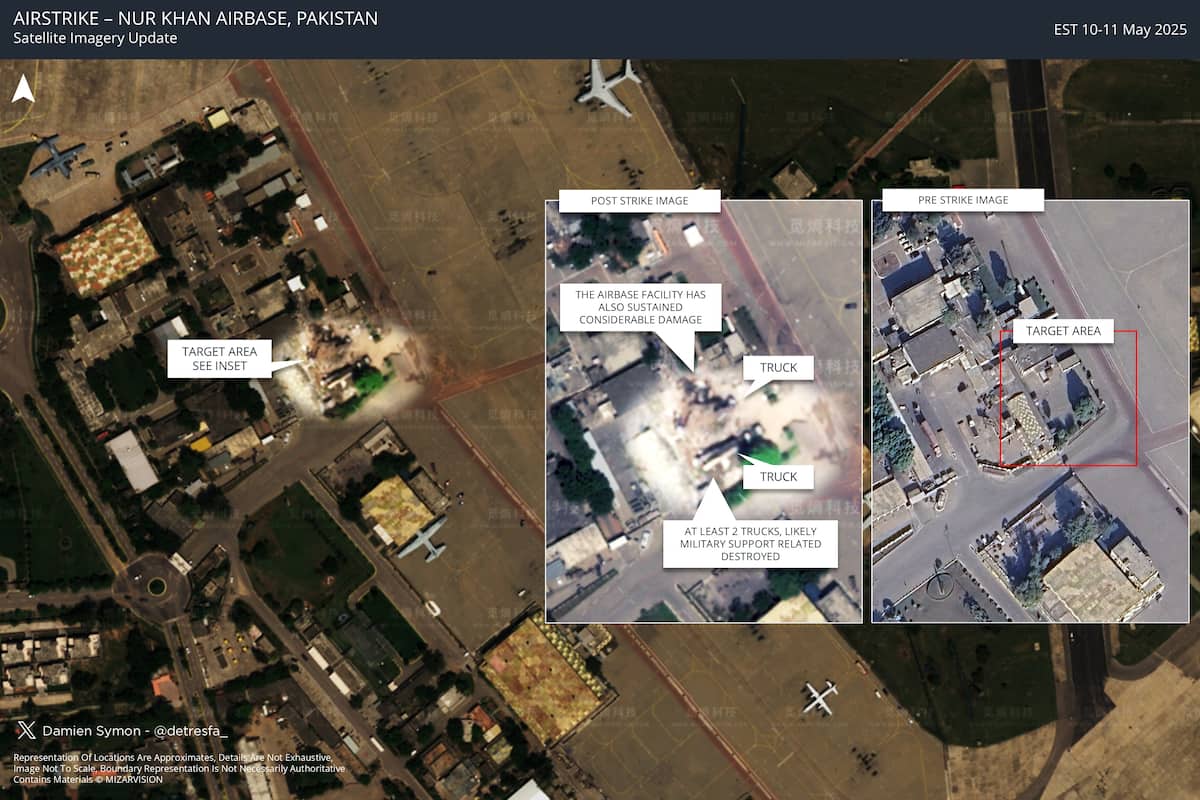This screenshot has width=1200, height=800.
Task: Click the upper 'TRUCK' callout label
Action: (778, 368)
